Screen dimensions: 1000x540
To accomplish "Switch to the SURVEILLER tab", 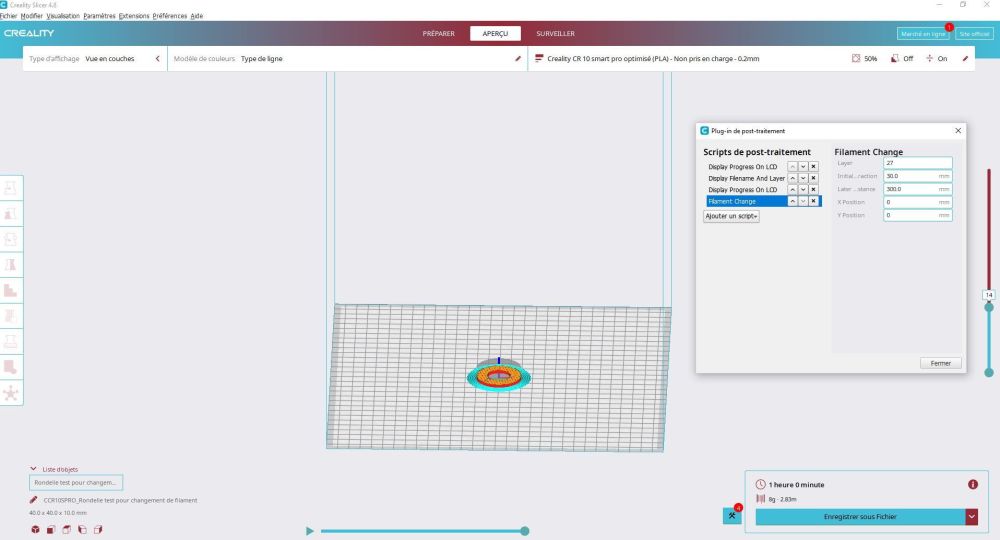I will click(555, 33).
